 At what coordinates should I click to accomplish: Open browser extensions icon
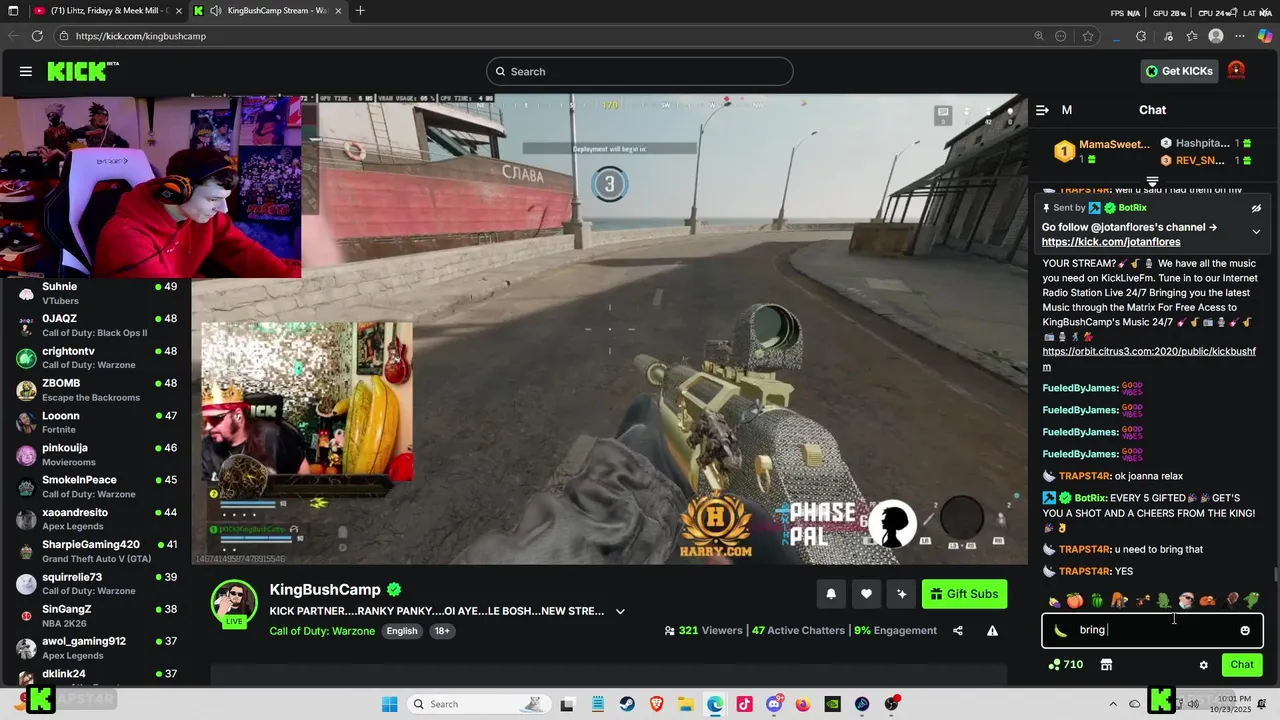point(1141,36)
